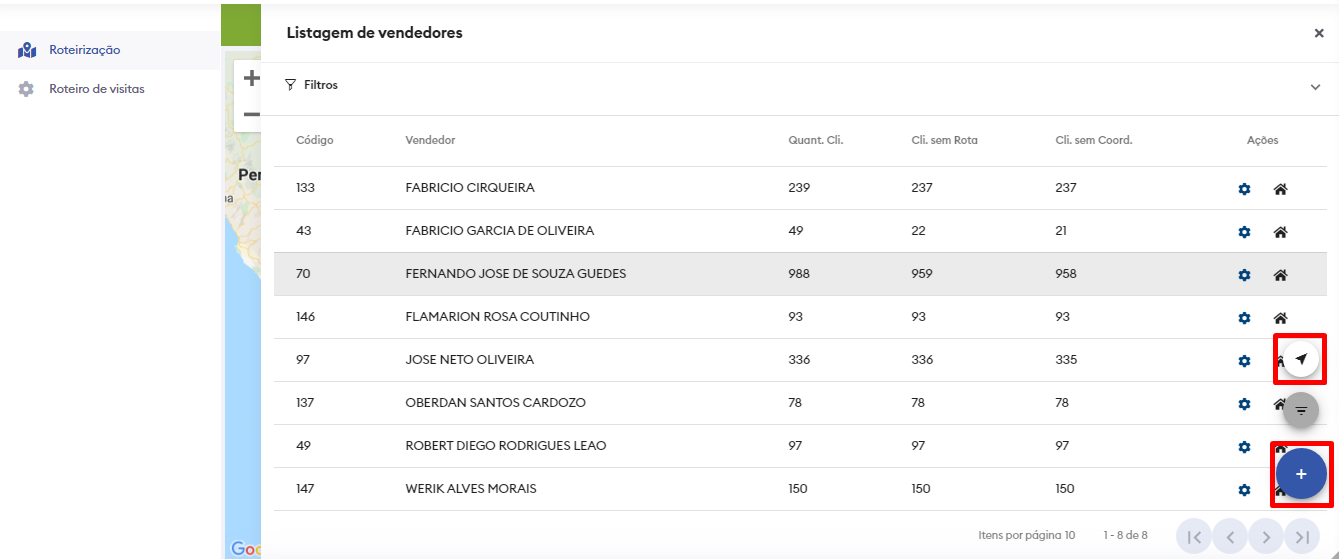This screenshot has width=1339, height=559.
Task: Go to the last page of the list
Action: 1302,537
